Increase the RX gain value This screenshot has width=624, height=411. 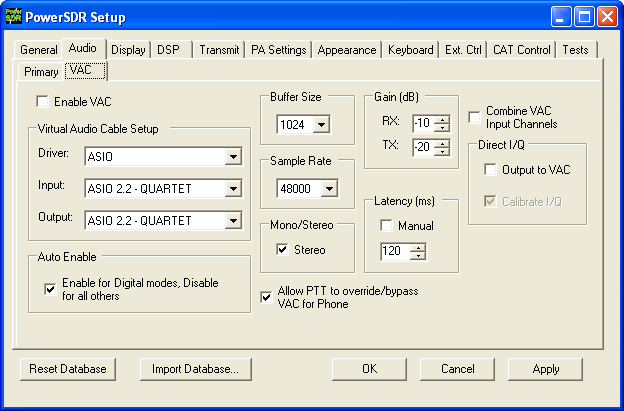[x=443, y=118]
